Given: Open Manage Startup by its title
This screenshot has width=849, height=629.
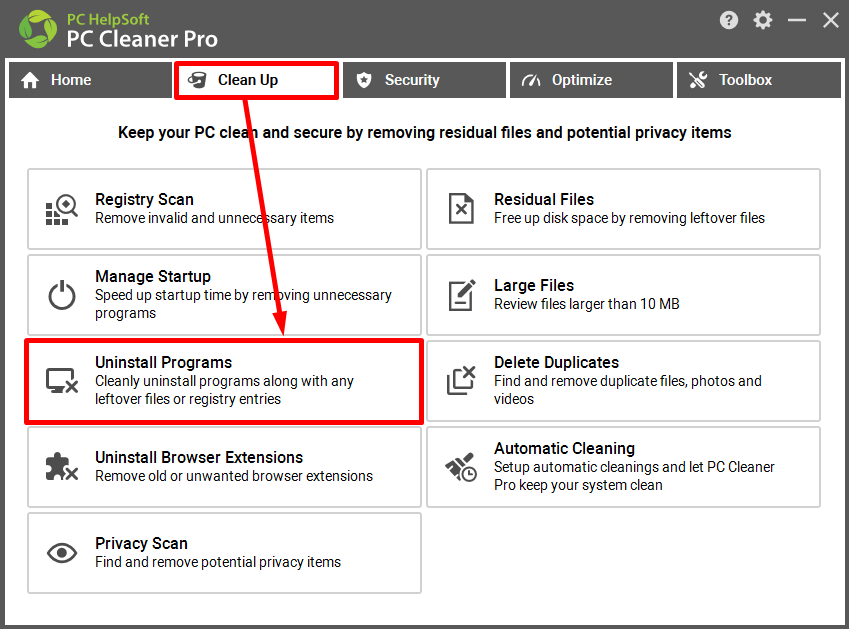Looking at the screenshot, I should pyautogui.click(x=153, y=276).
